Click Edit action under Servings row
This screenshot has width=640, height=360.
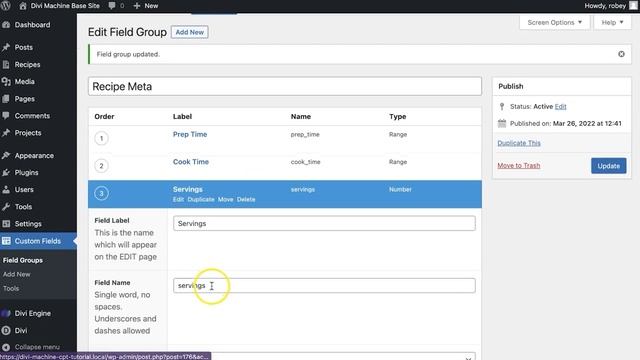178,200
